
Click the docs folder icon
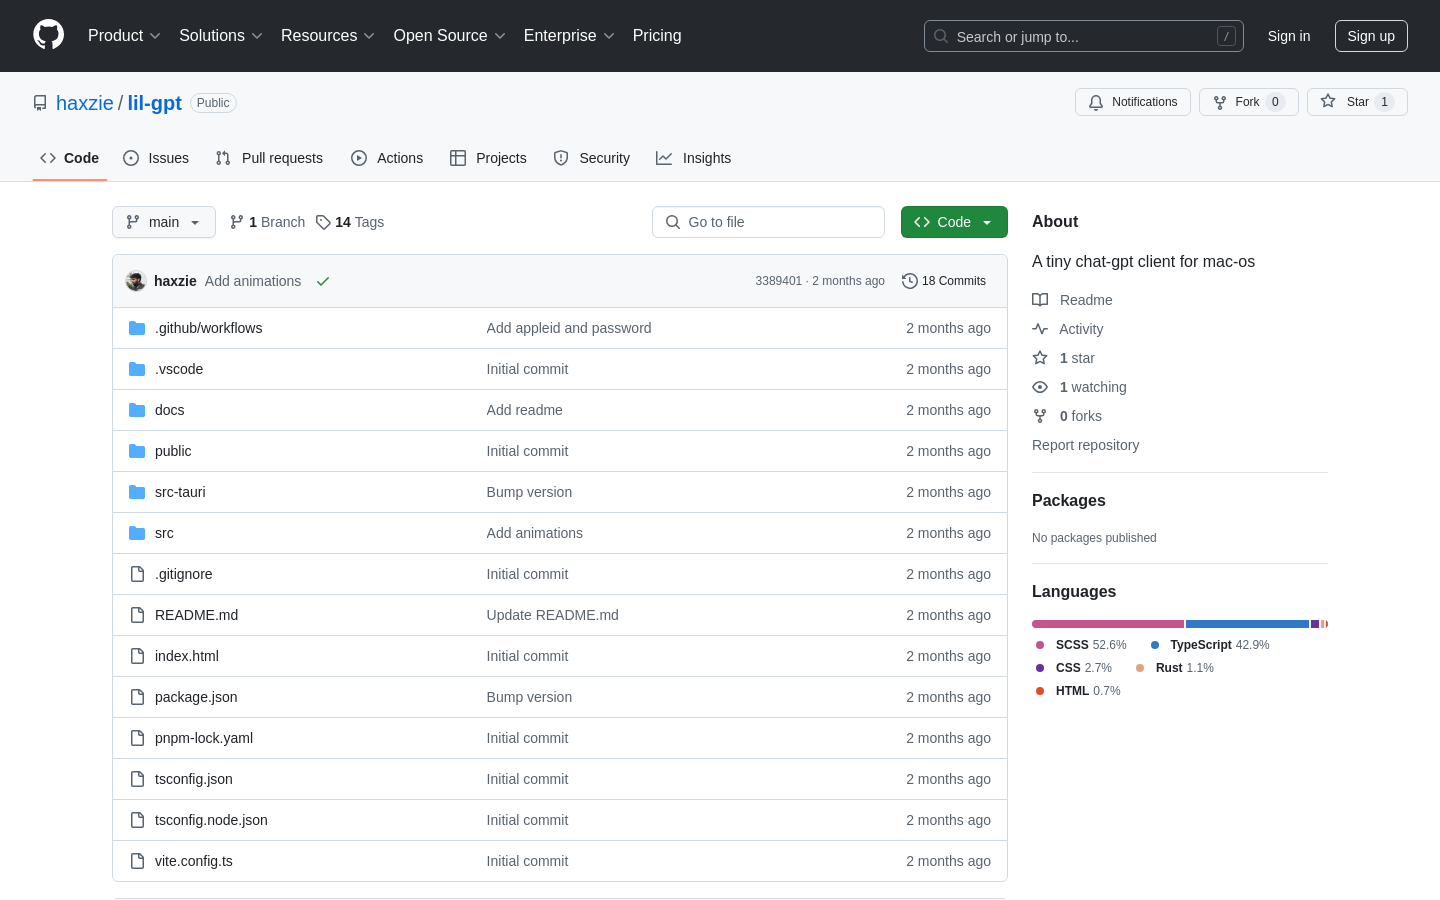point(137,410)
